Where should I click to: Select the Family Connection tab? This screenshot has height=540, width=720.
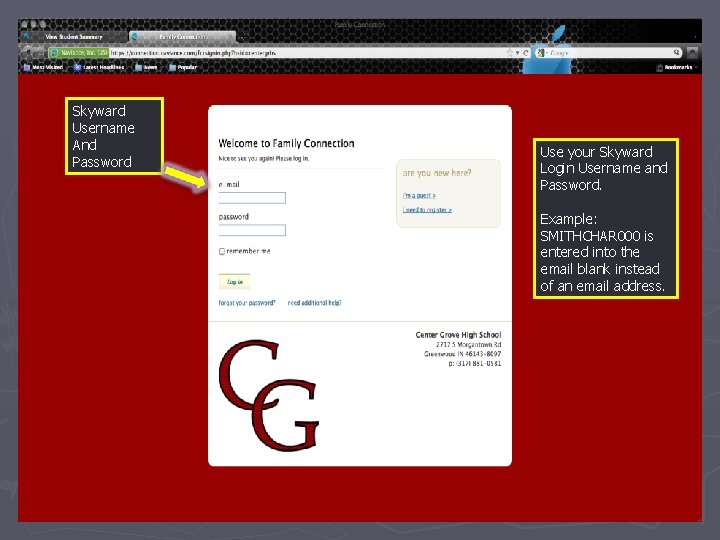coord(183,37)
